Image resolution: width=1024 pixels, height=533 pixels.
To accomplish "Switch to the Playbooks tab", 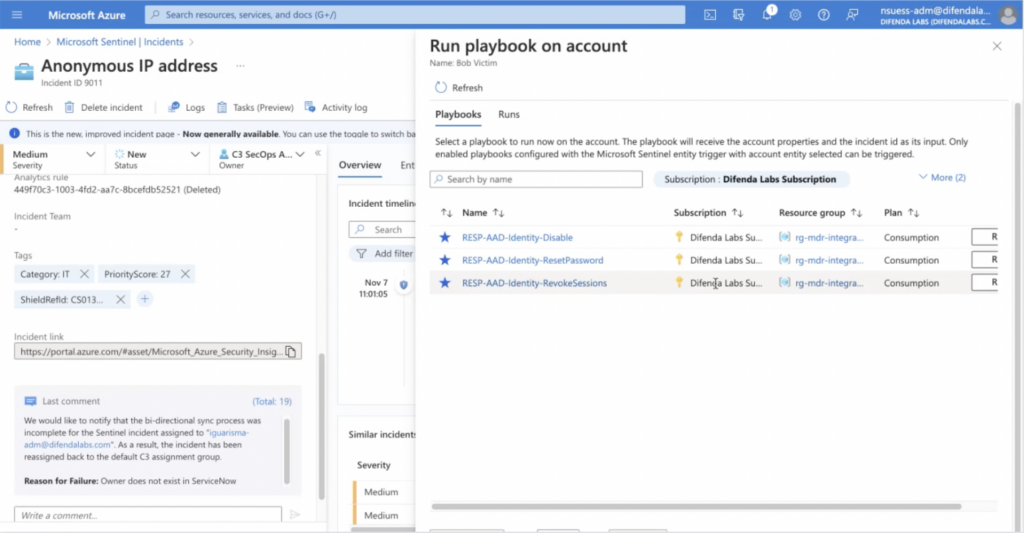I will pos(458,114).
